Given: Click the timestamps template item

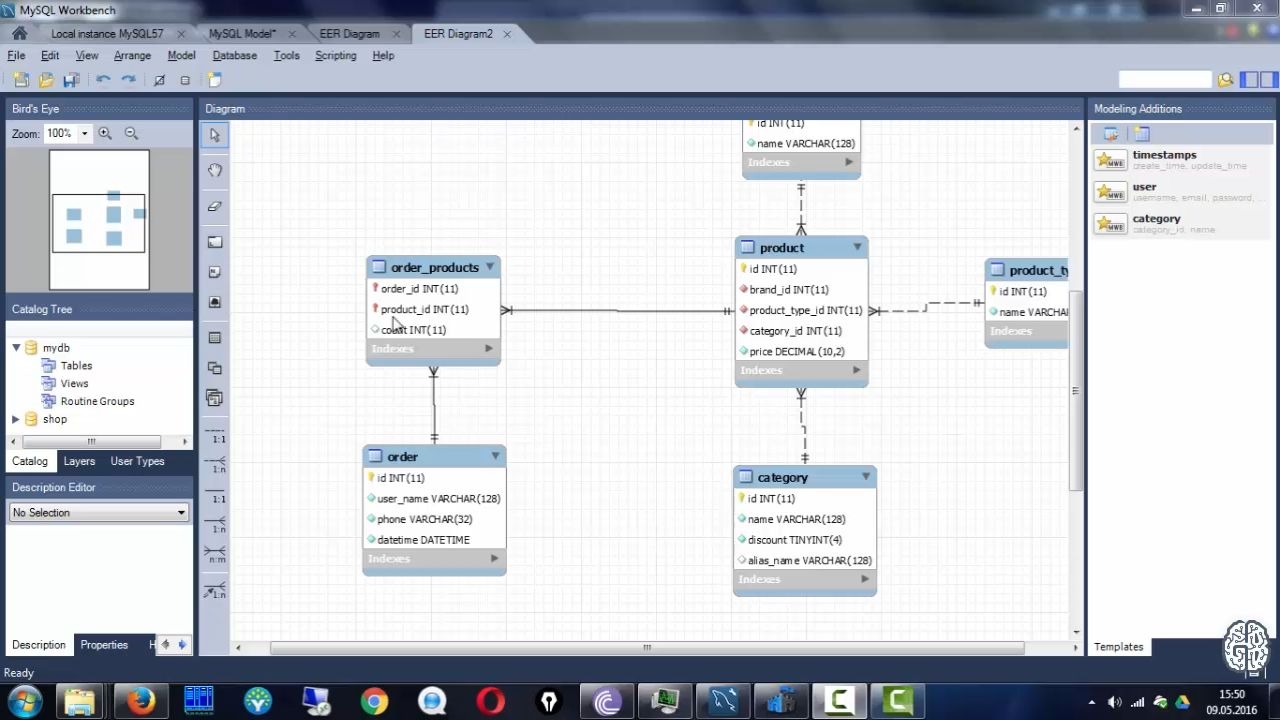Looking at the screenshot, I should (x=1165, y=160).
